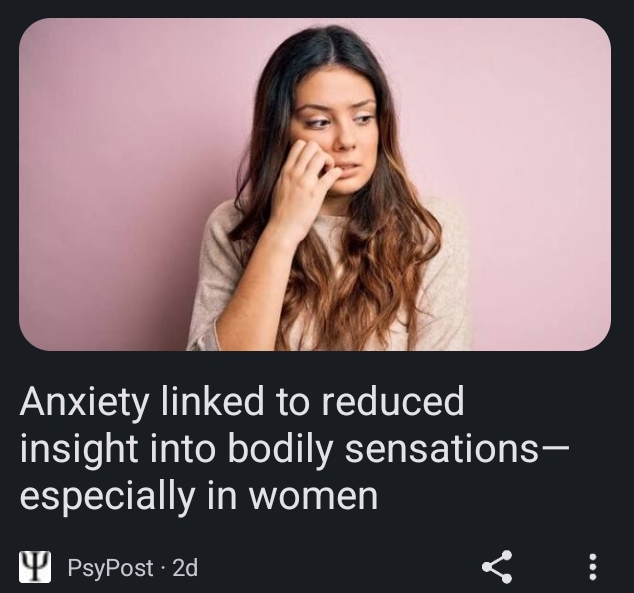Screen dimensions: 634x593
Task: Click the word "women" in the headline
Action: (x=313, y=496)
